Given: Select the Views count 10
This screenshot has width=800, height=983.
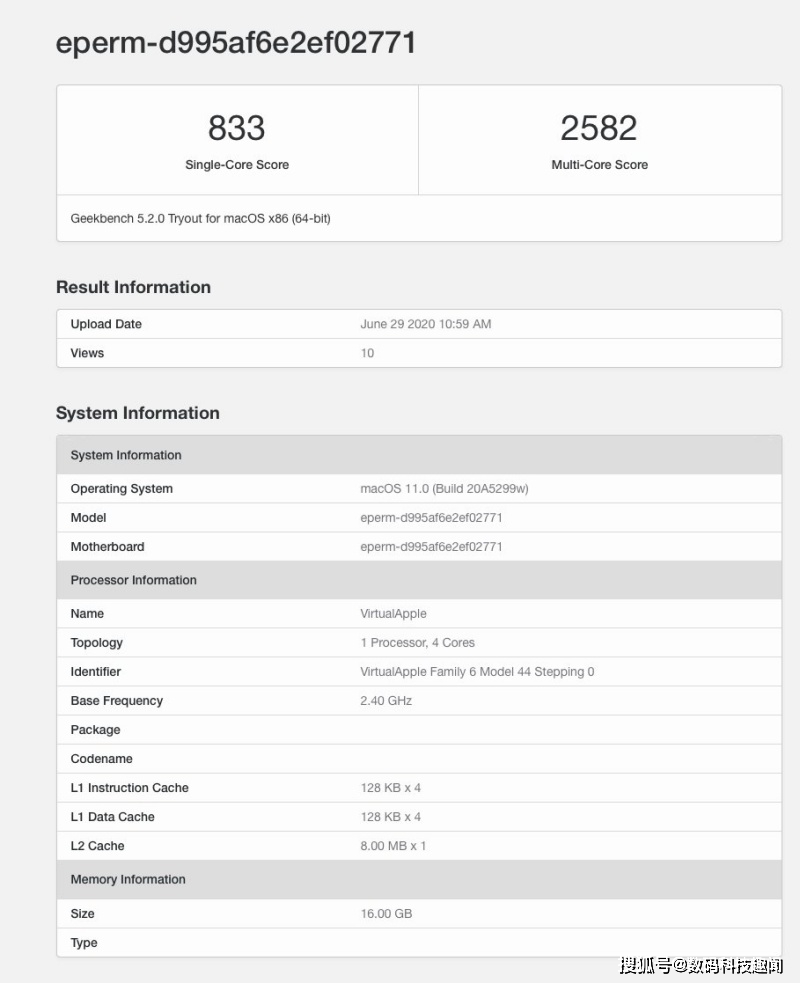Looking at the screenshot, I should point(367,353).
